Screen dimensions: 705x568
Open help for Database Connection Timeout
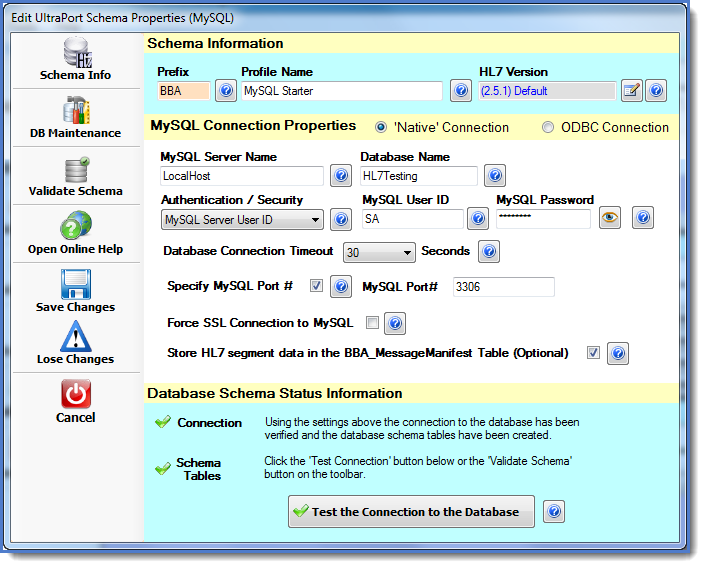pos(489,251)
